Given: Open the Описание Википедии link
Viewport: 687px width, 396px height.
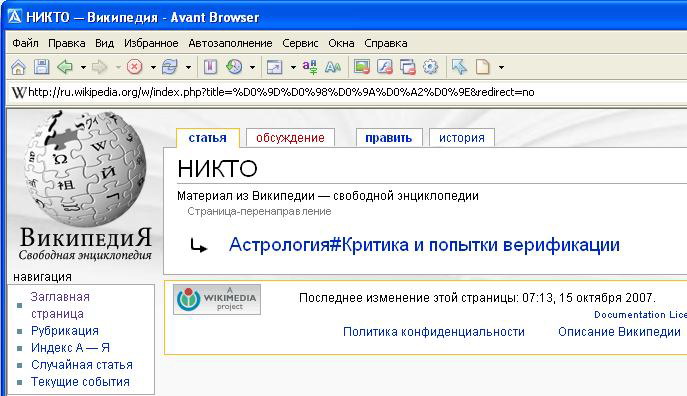Looking at the screenshot, I should coord(619,332).
